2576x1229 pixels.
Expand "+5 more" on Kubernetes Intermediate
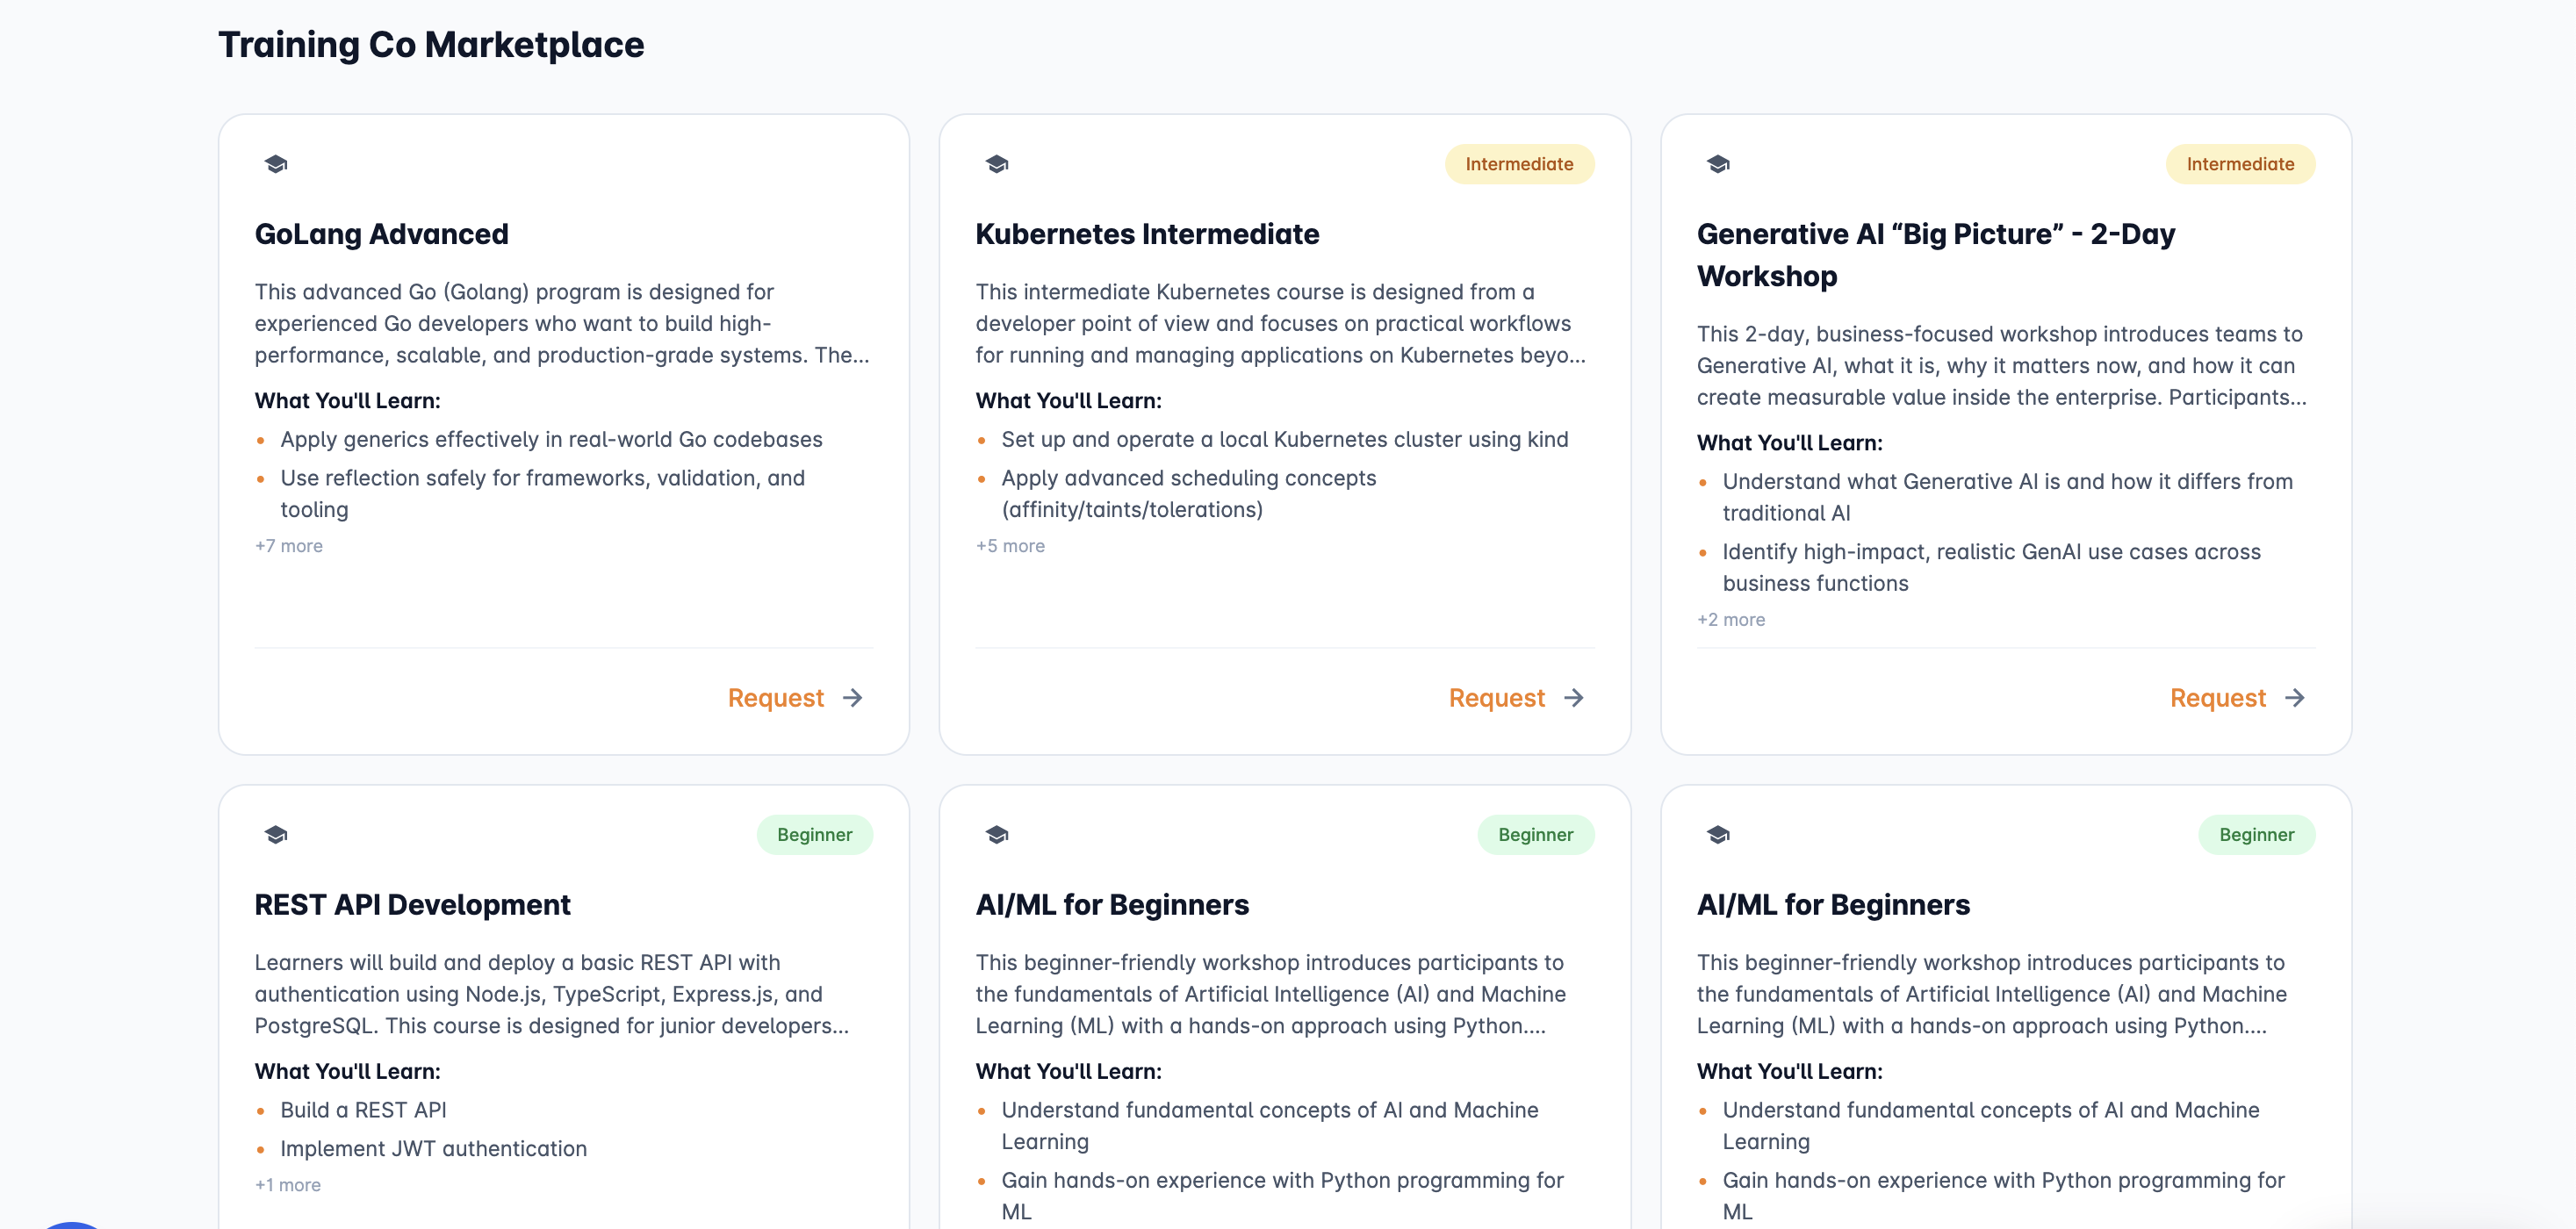point(1010,546)
